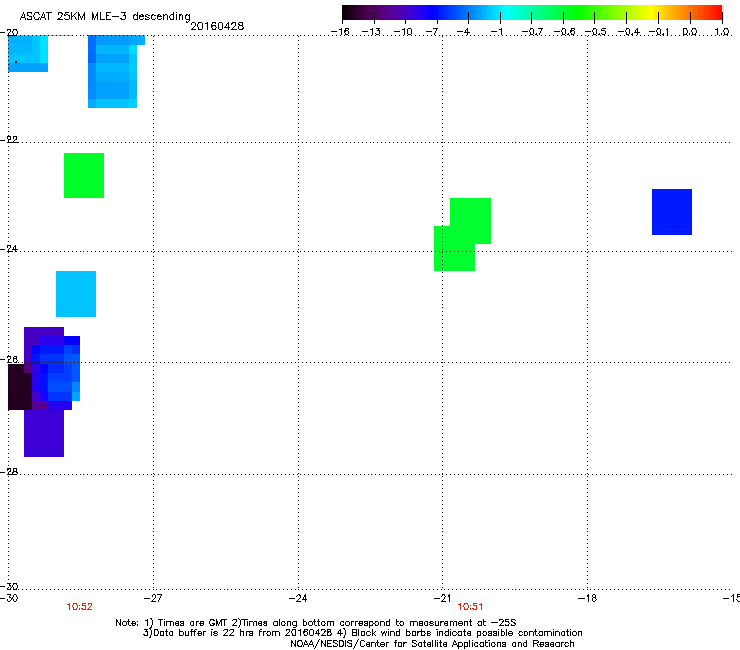Image resolution: width=740 pixels, height=650 pixels.
Task: Click the longitude axis label "-18"
Action: point(587,598)
